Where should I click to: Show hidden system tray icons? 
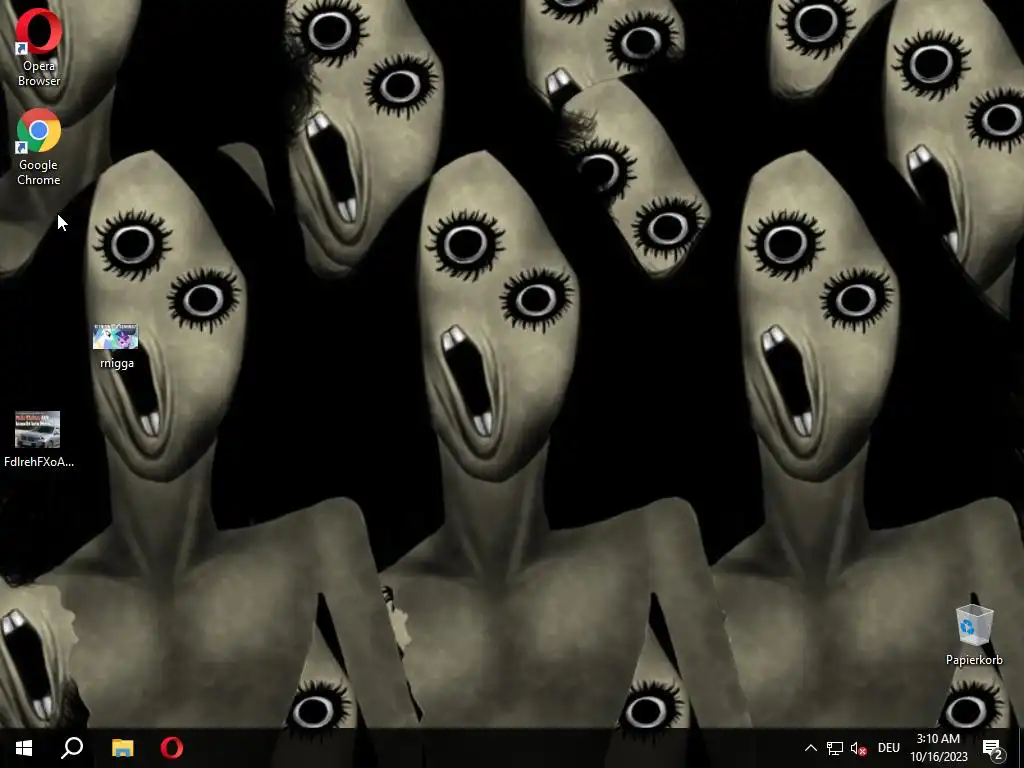(810, 748)
